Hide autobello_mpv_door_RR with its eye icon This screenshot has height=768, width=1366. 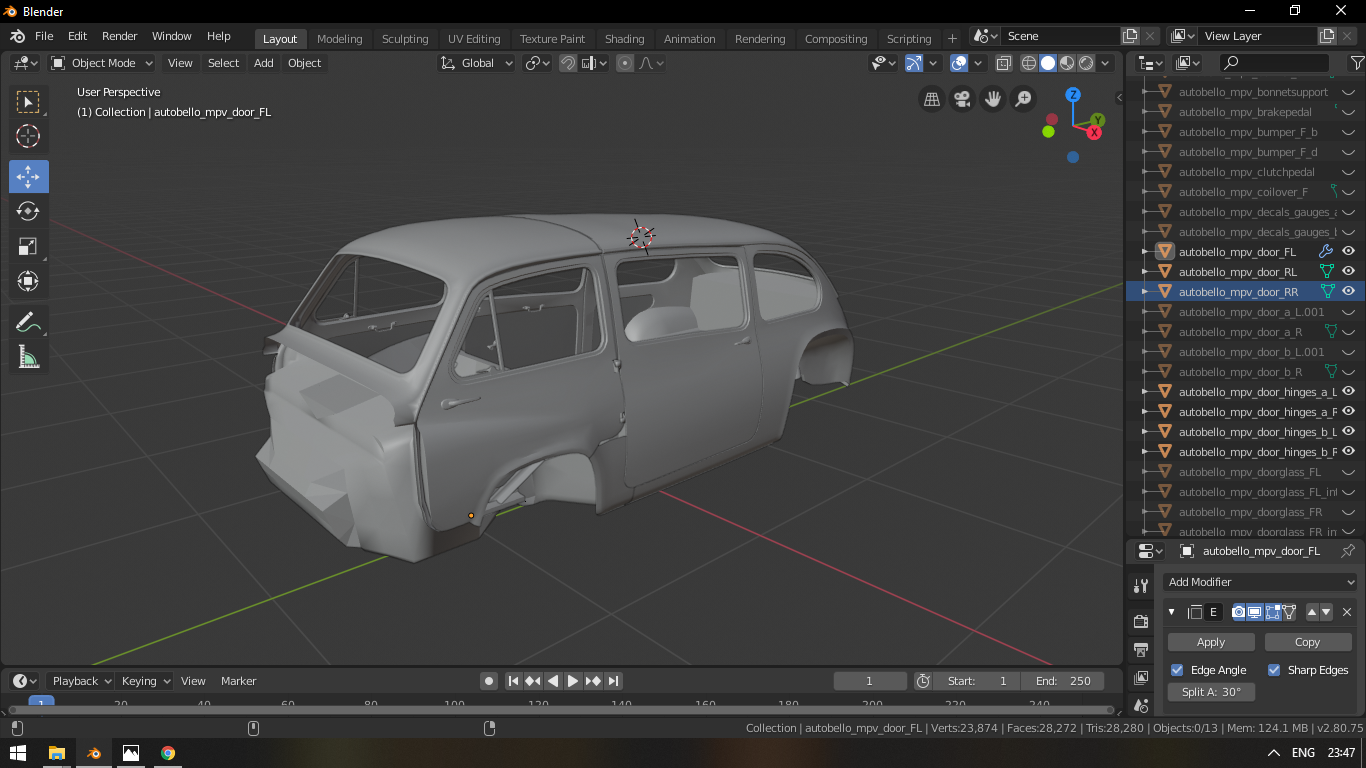[x=1348, y=291]
